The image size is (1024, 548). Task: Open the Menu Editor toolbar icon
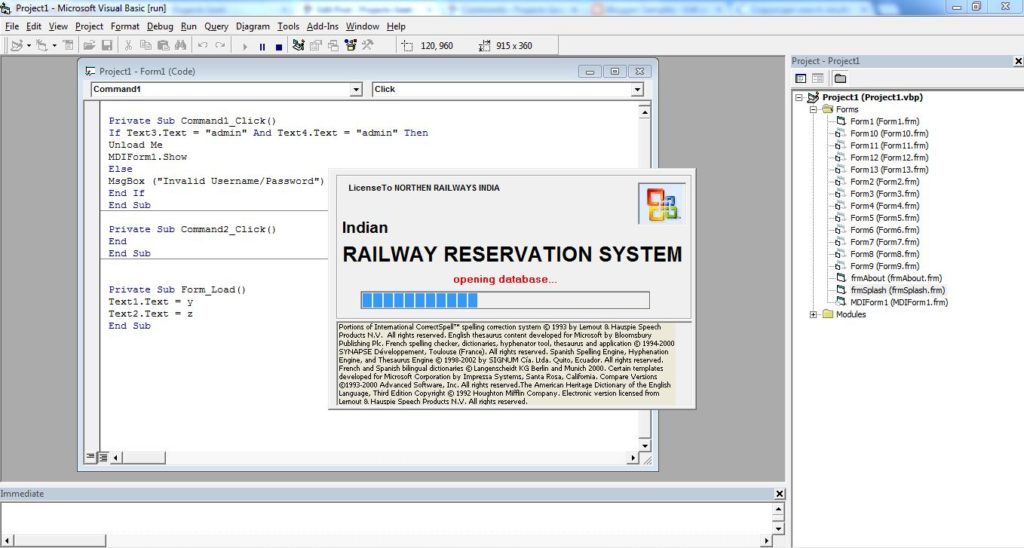pyautogui.click(x=68, y=46)
